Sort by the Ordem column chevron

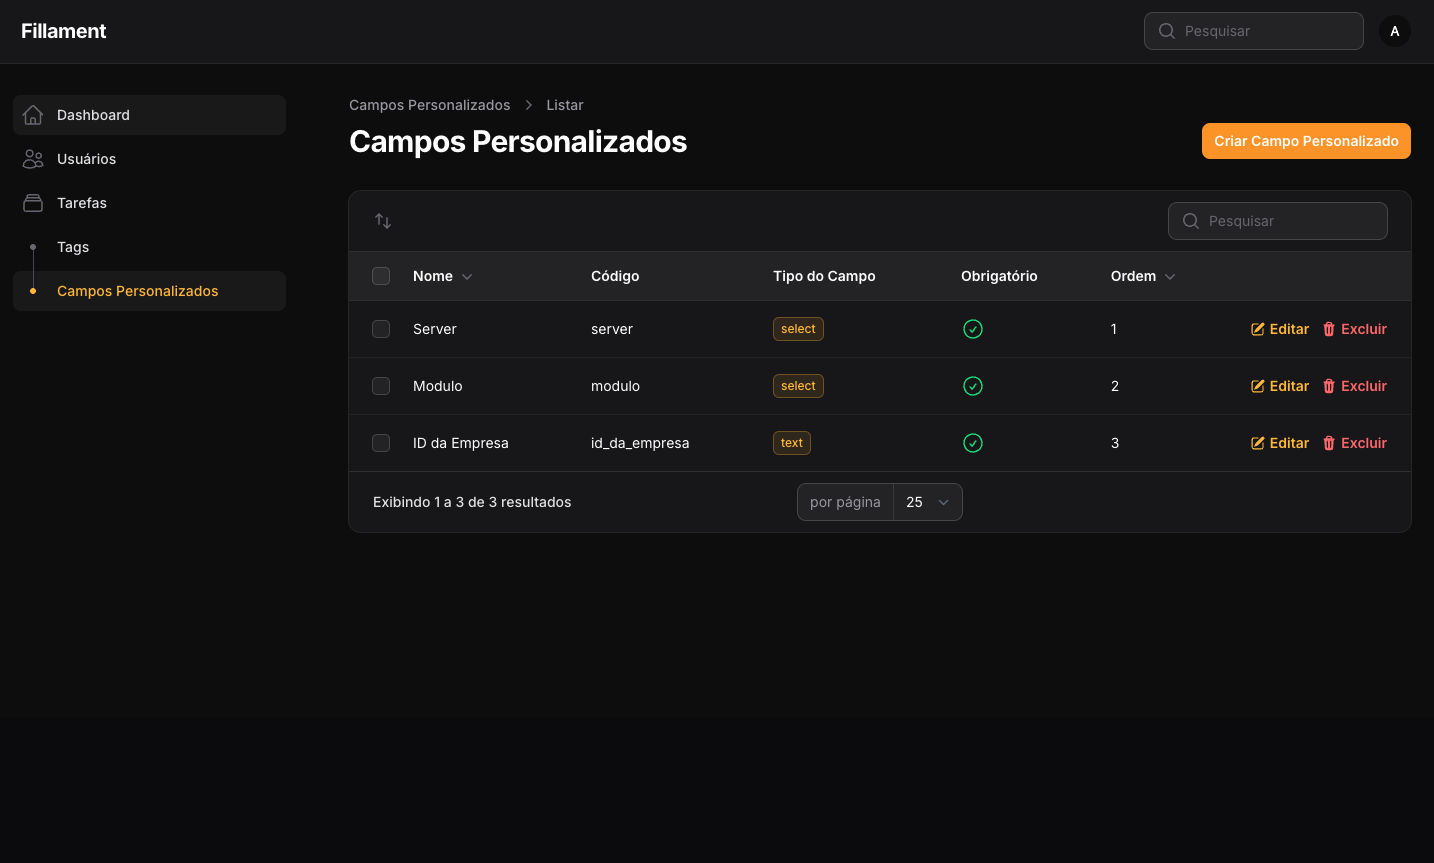pyautogui.click(x=1170, y=277)
